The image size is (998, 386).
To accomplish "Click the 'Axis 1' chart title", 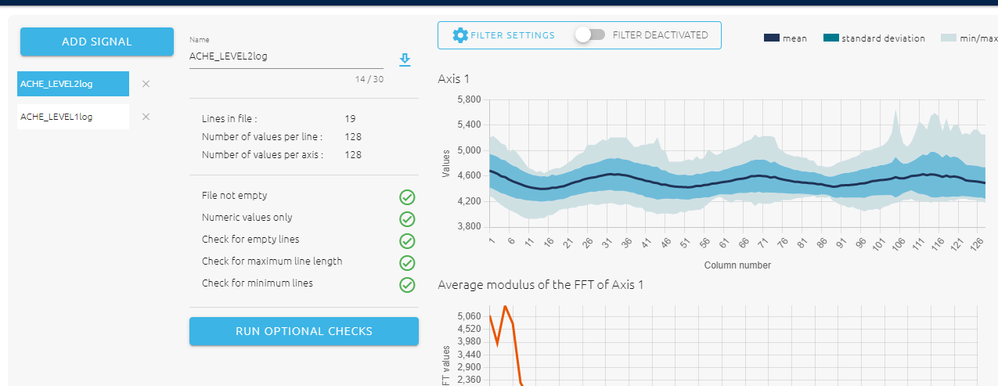I will (x=453, y=79).
